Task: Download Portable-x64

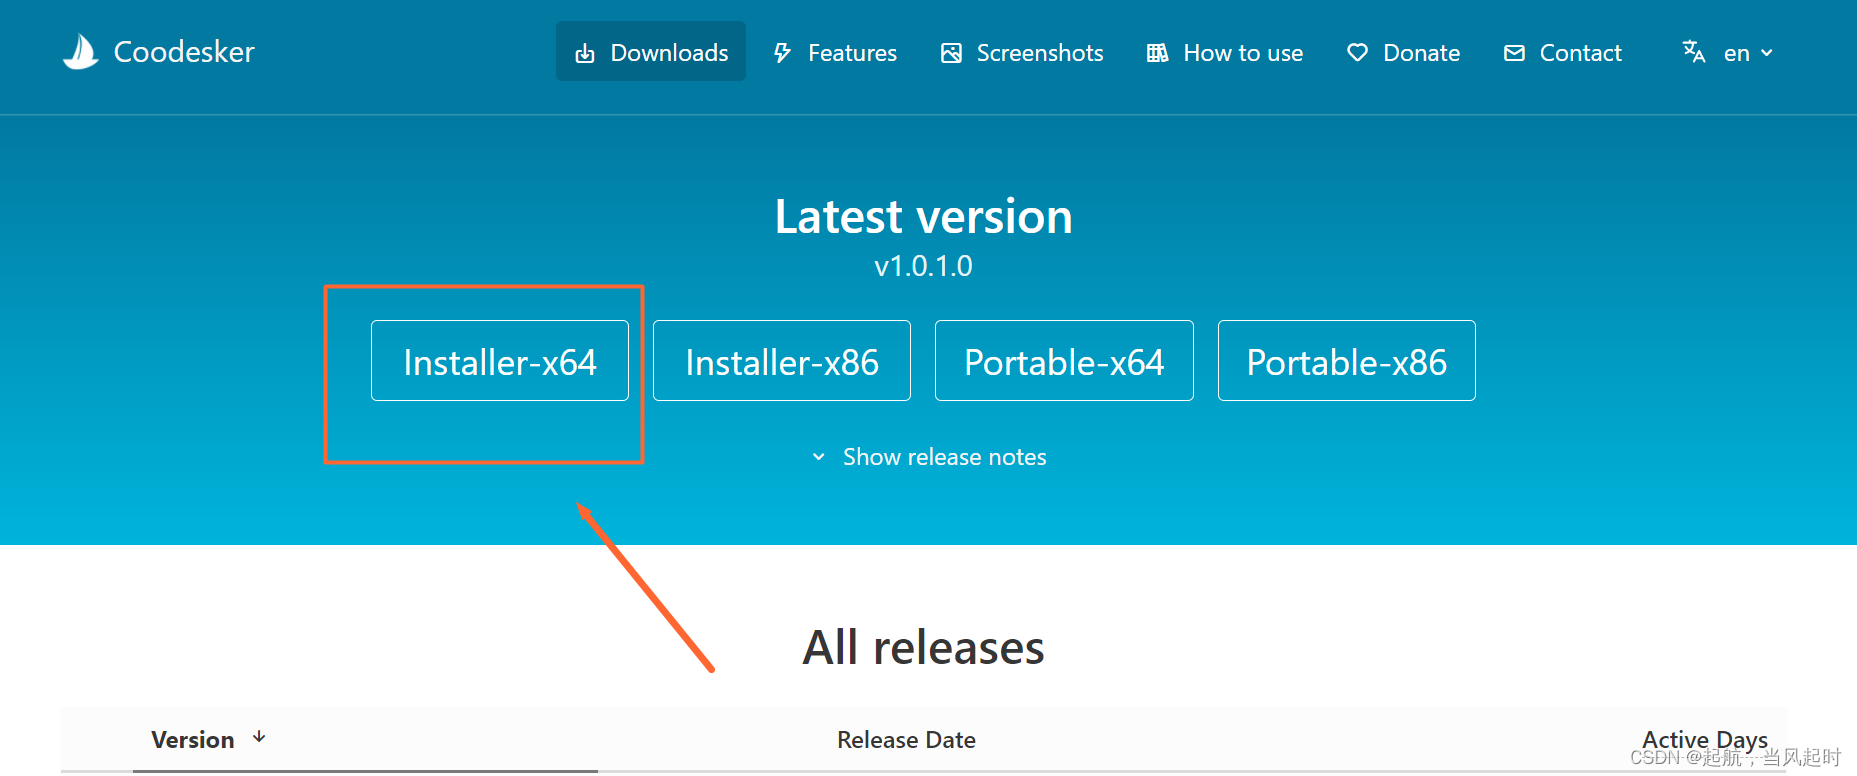Action: tap(1064, 361)
